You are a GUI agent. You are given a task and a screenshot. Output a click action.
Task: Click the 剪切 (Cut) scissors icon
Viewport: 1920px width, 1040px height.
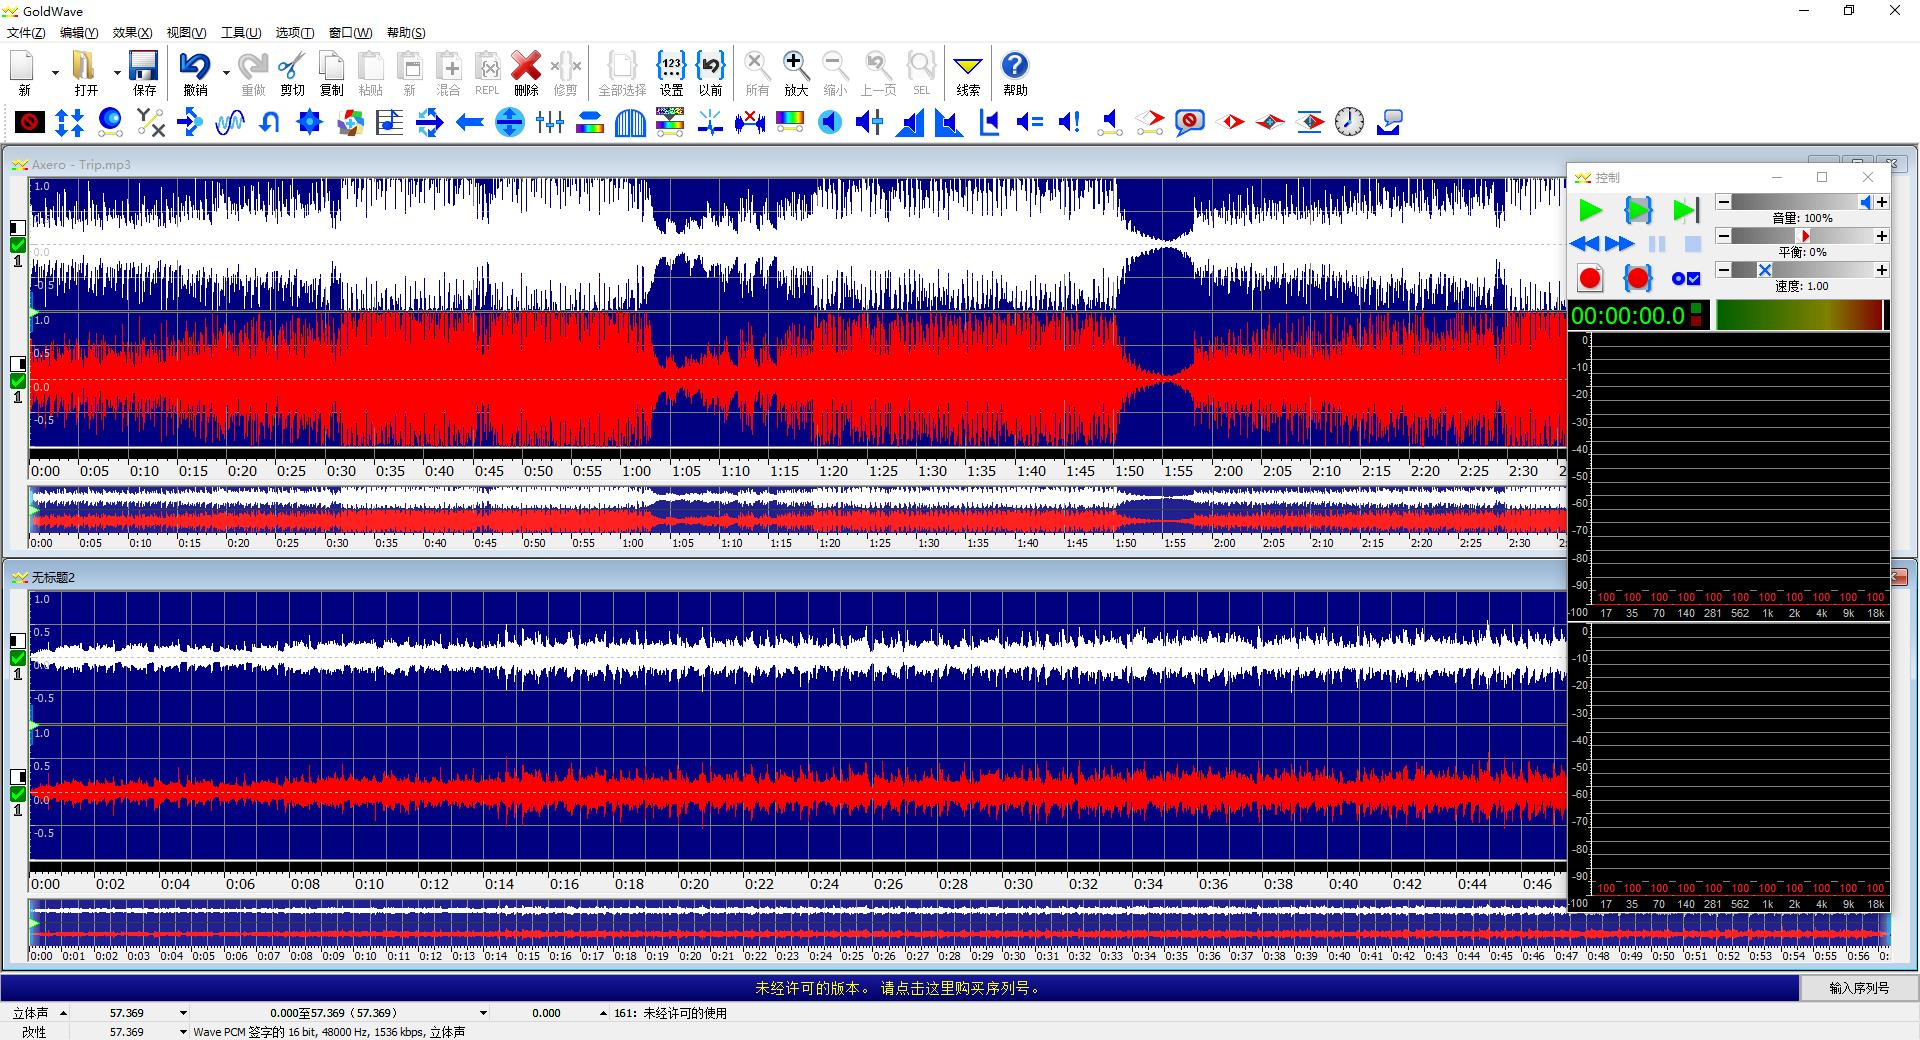coord(291,68)
